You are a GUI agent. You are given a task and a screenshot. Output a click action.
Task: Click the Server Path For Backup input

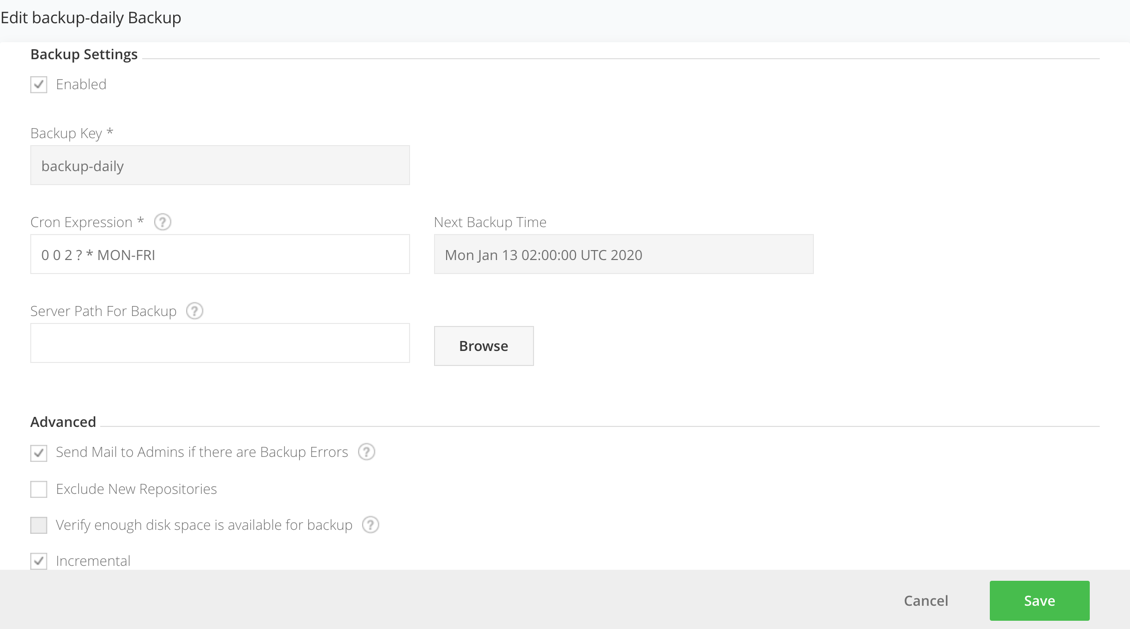pos(220,343)
